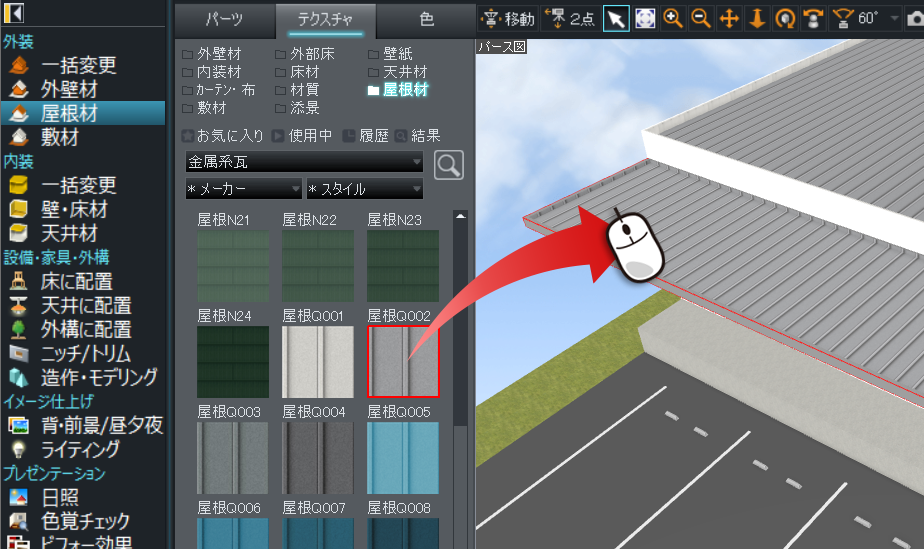
Task: Open the sidebar 敷材 item under 外装
Action: point(82,137)
